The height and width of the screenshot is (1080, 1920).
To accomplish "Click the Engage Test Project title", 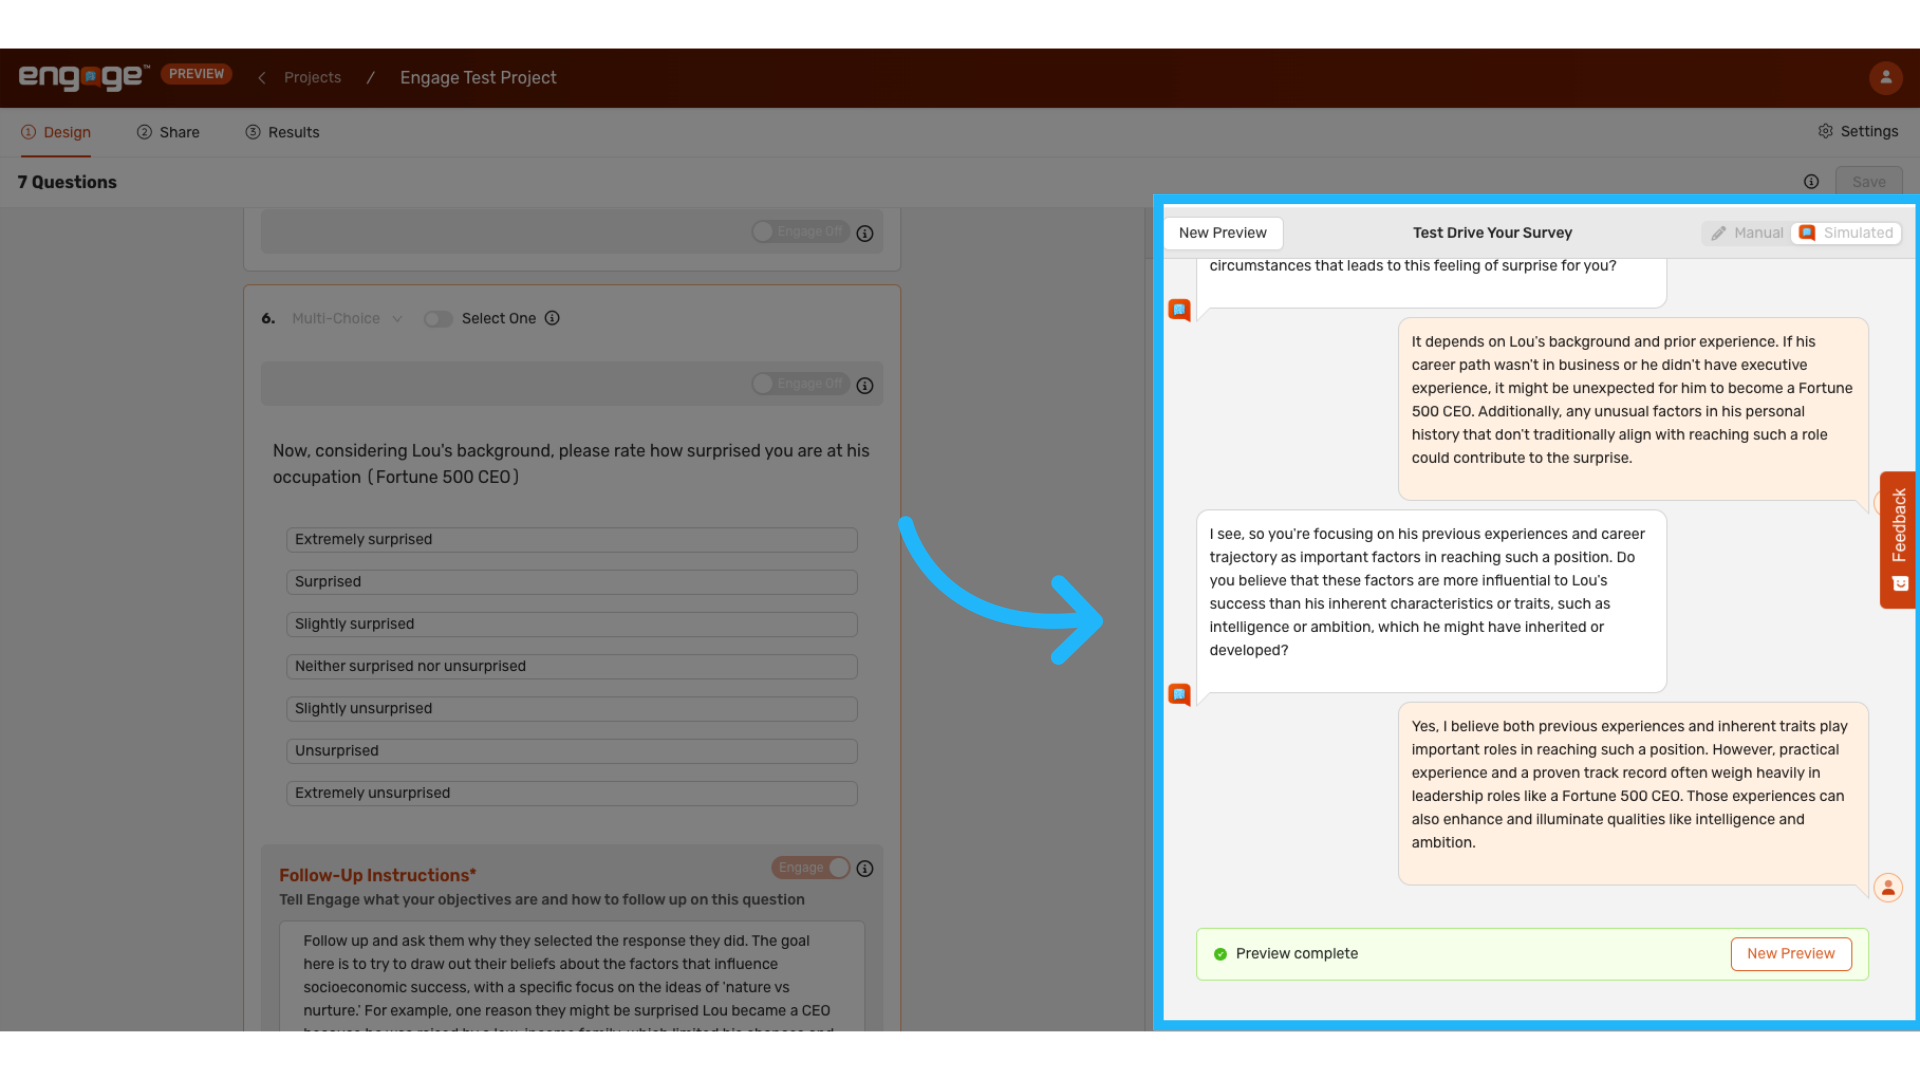I will coord(478,78).
